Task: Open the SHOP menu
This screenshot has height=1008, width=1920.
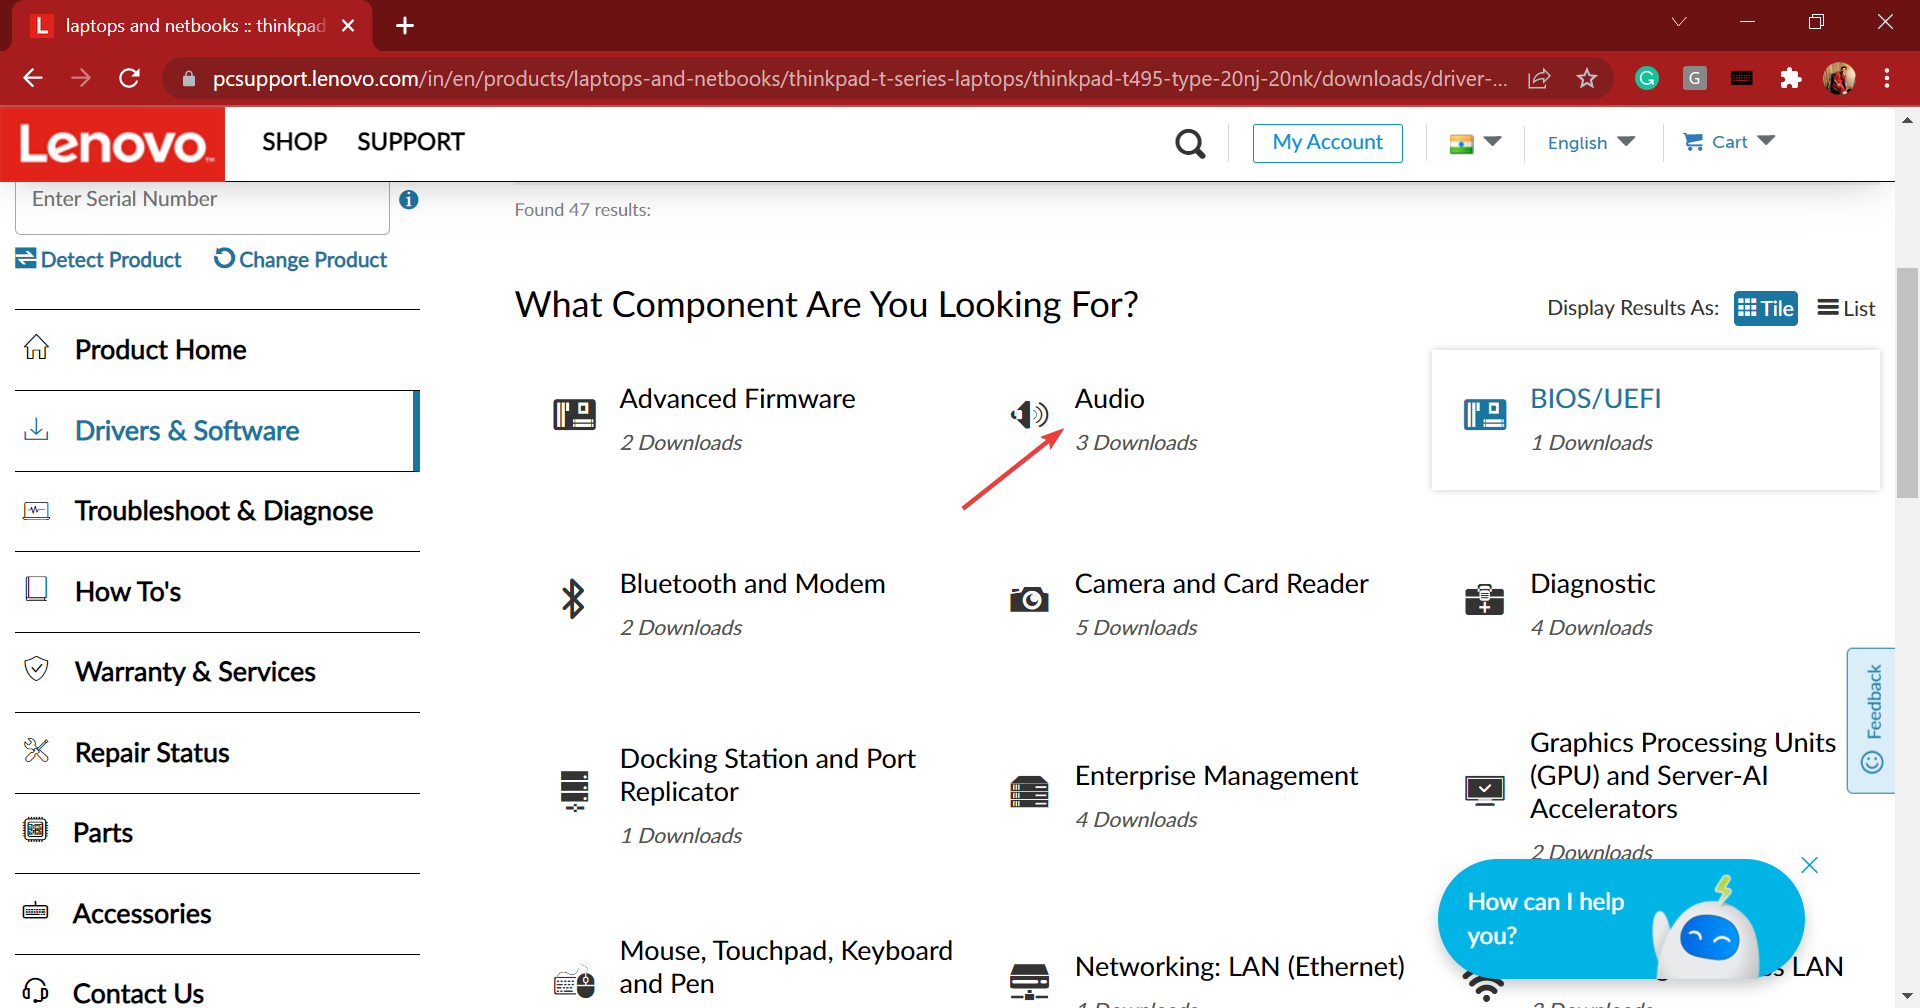Action: 295,142
